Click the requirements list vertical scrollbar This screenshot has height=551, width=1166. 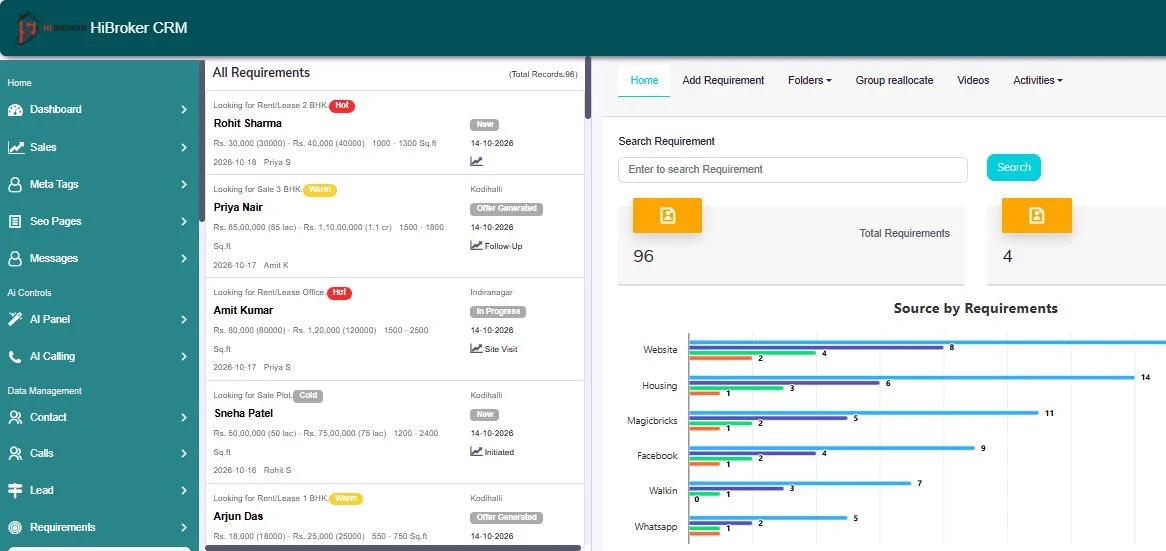click(588, 88)
